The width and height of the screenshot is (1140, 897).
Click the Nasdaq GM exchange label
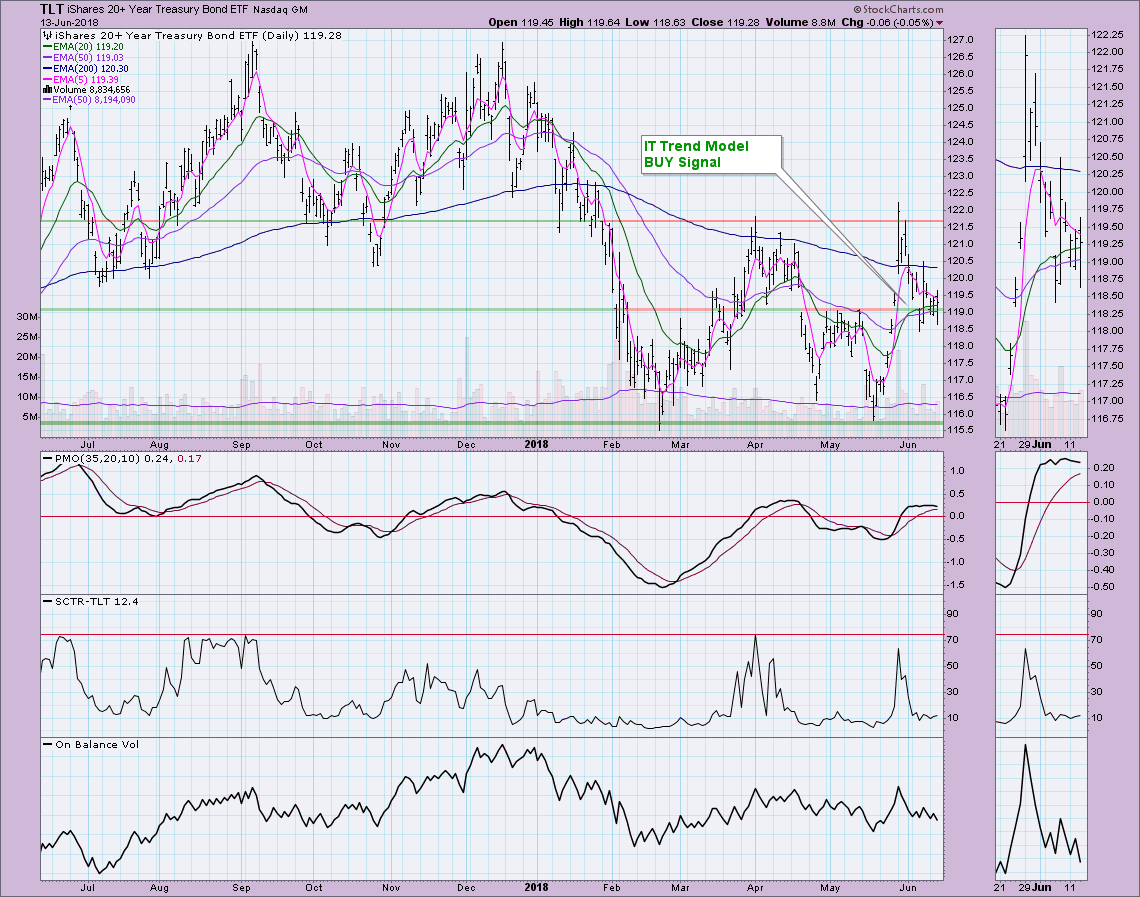point(280,10)
